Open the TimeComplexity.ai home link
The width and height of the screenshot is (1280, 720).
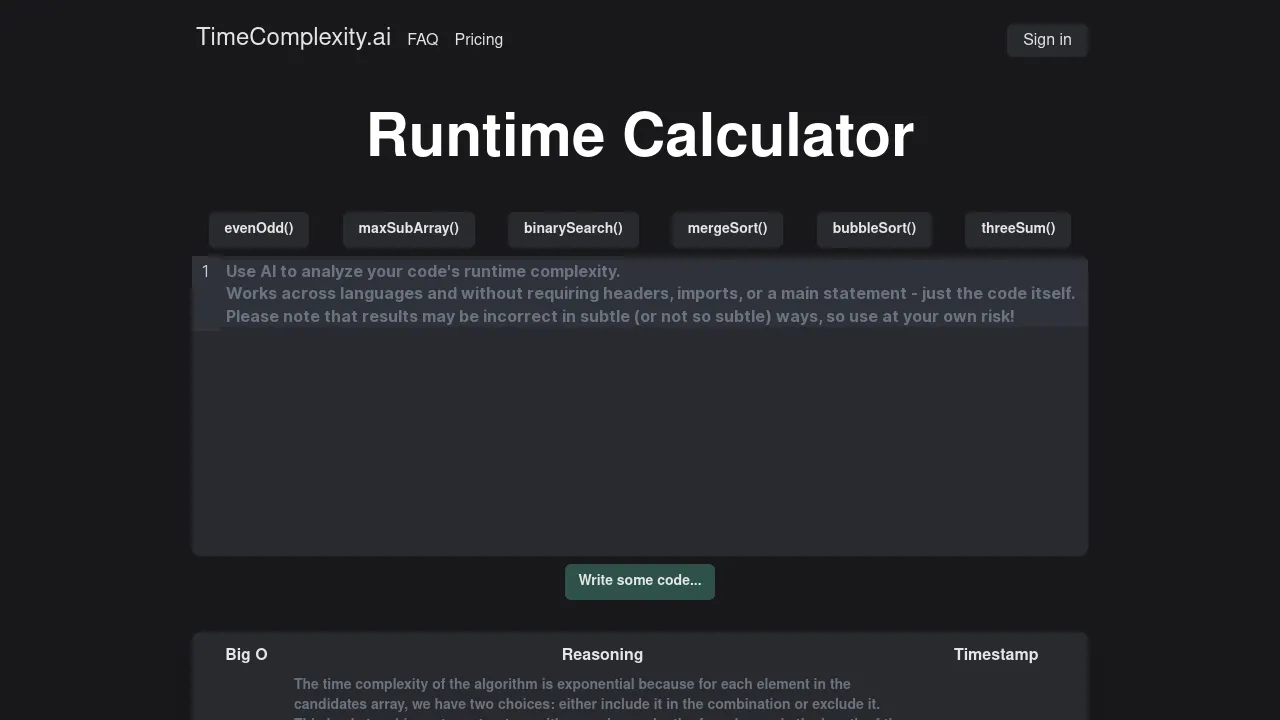[293, 37]
